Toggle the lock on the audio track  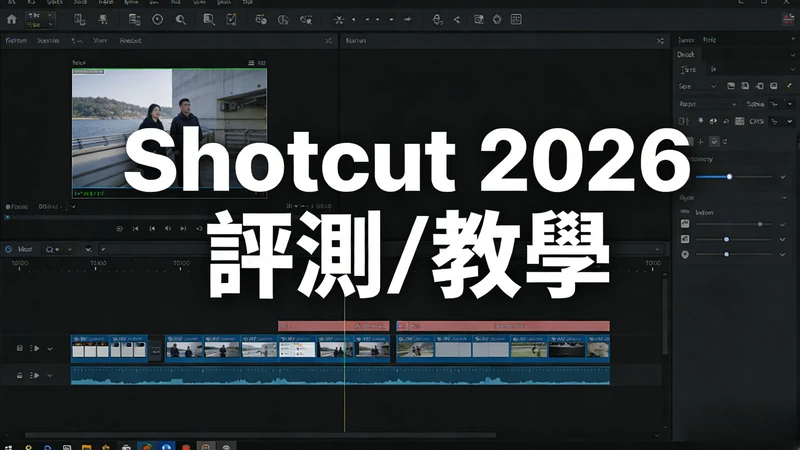[x=21, y=375]
